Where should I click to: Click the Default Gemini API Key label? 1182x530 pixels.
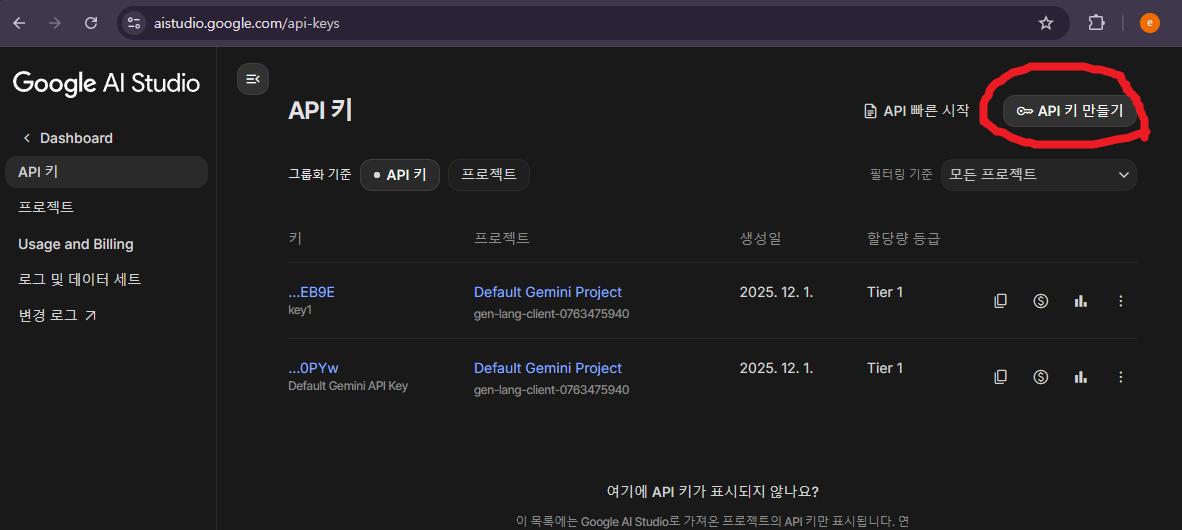point(348,386)
